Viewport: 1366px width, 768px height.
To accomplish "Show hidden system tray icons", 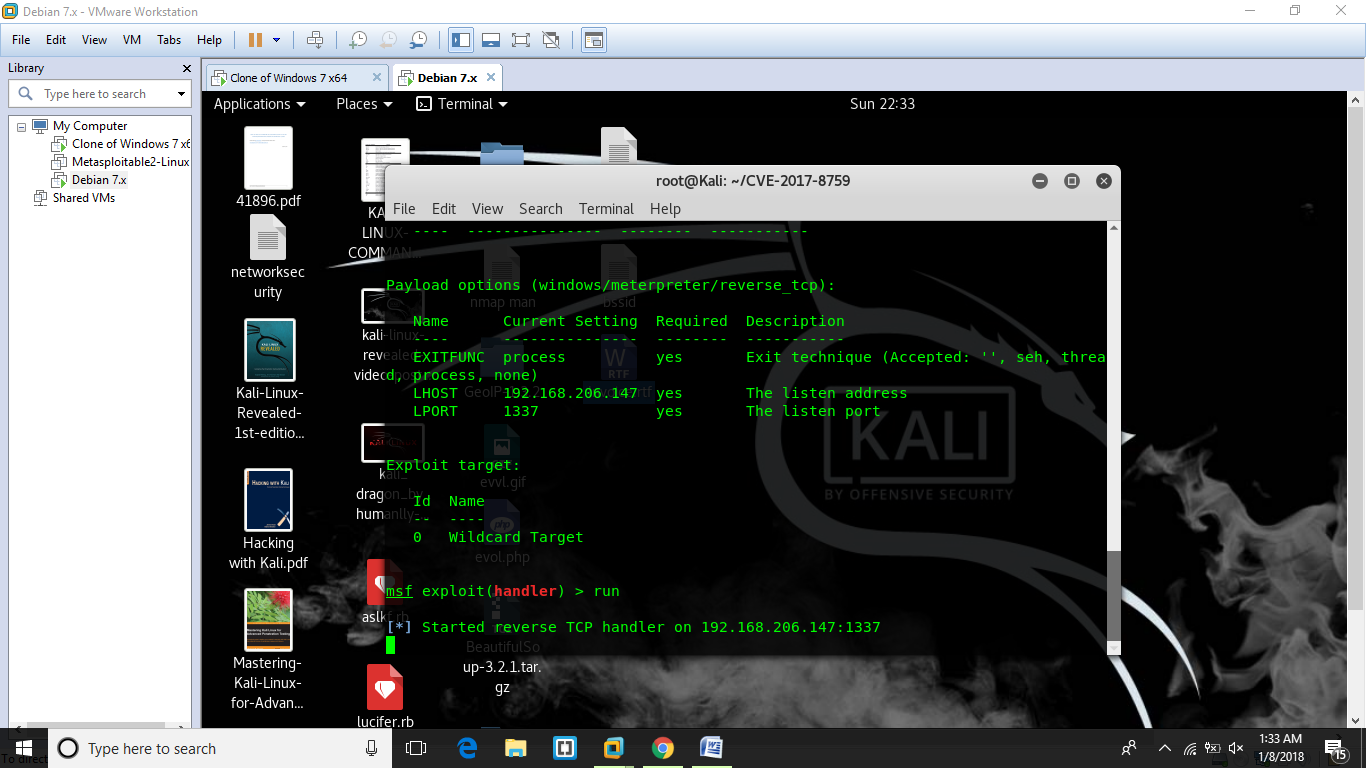I will (x=1164, y=748).
